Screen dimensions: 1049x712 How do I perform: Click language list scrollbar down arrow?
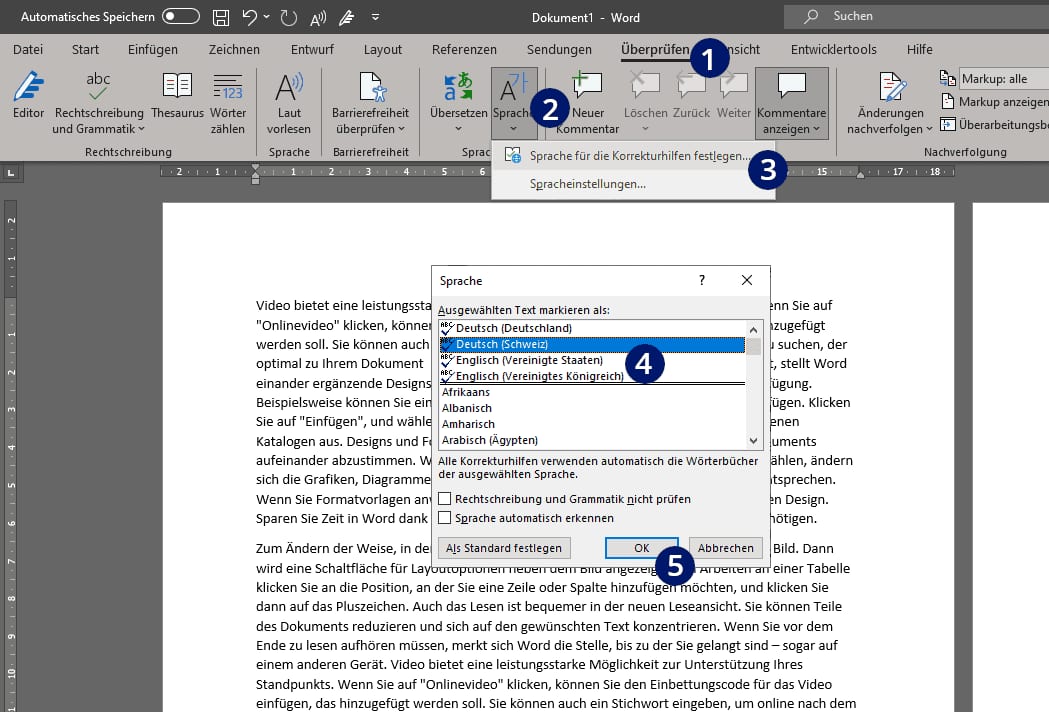pyautogui.click(x=754, y=440)
